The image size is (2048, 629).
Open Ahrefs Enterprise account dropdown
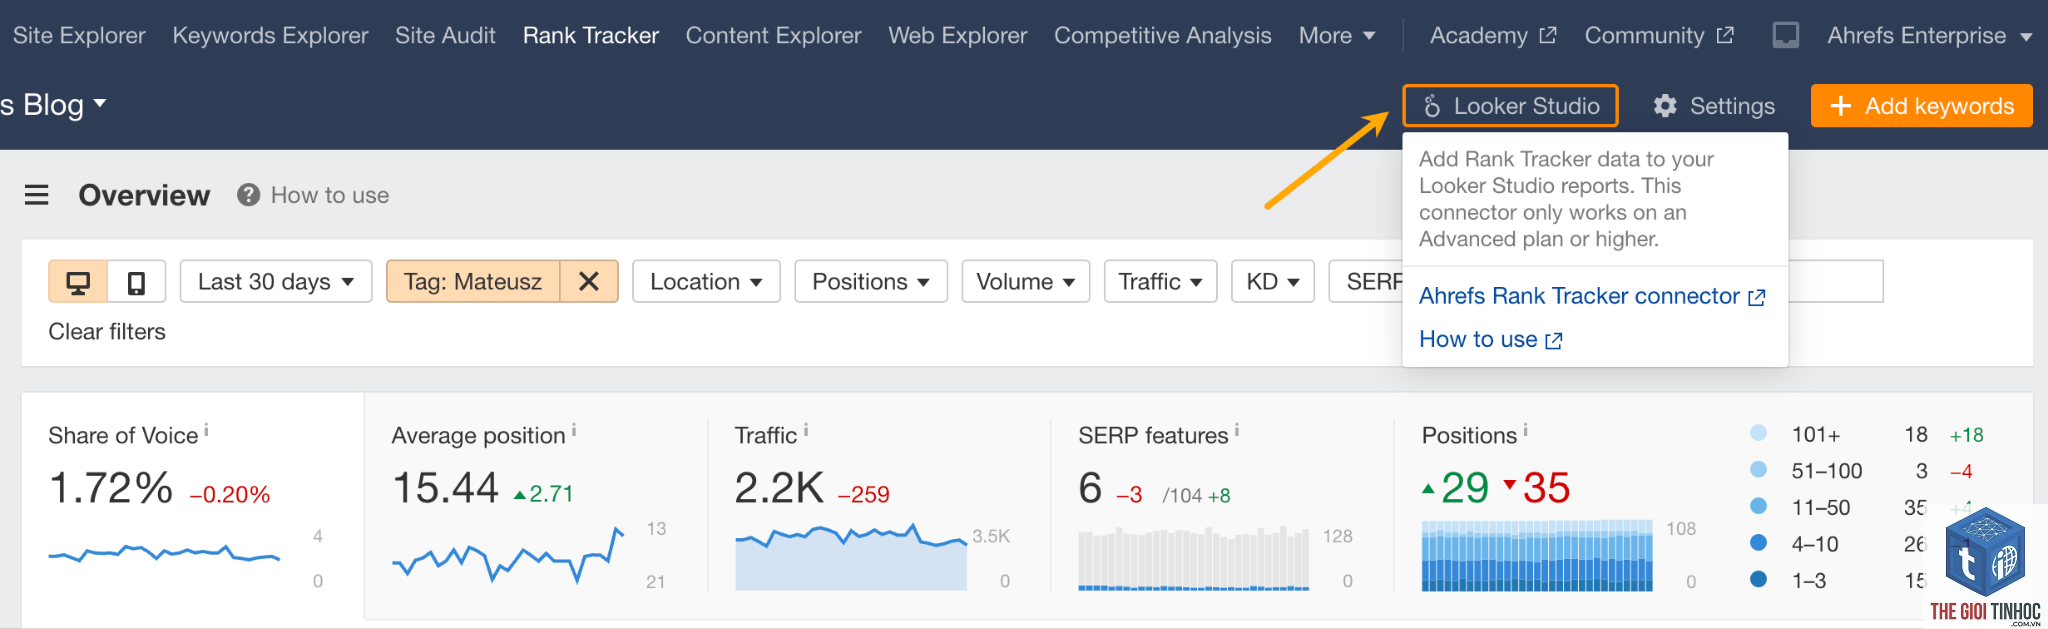(1929, 35)
